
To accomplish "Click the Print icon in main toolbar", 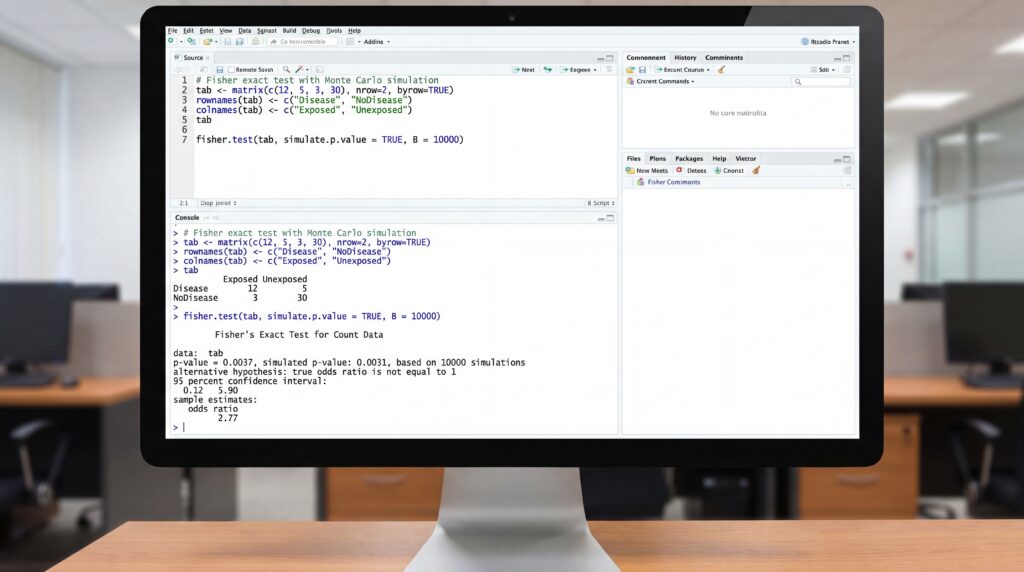I will pos(255,41).
